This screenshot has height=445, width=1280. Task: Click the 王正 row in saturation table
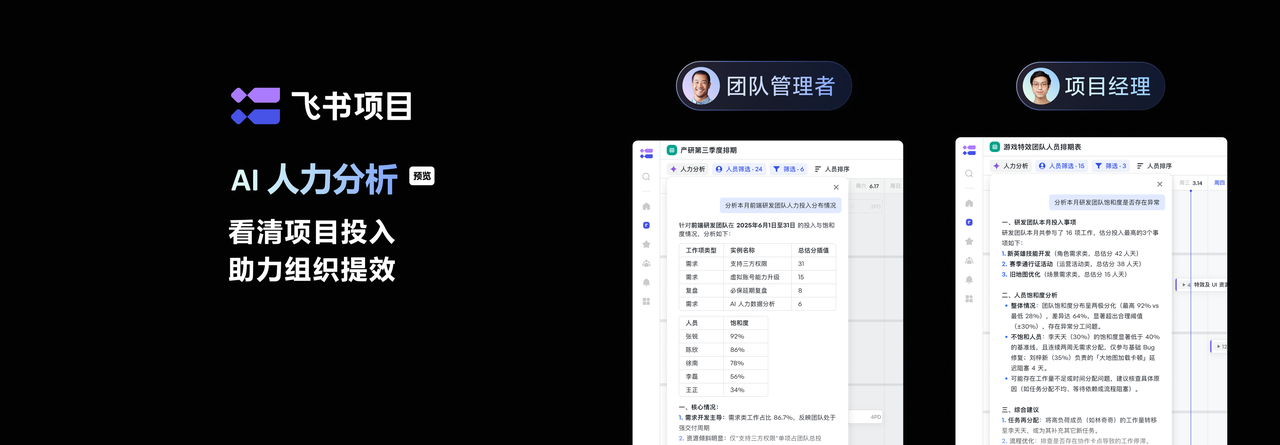click(x=723, y=390)
